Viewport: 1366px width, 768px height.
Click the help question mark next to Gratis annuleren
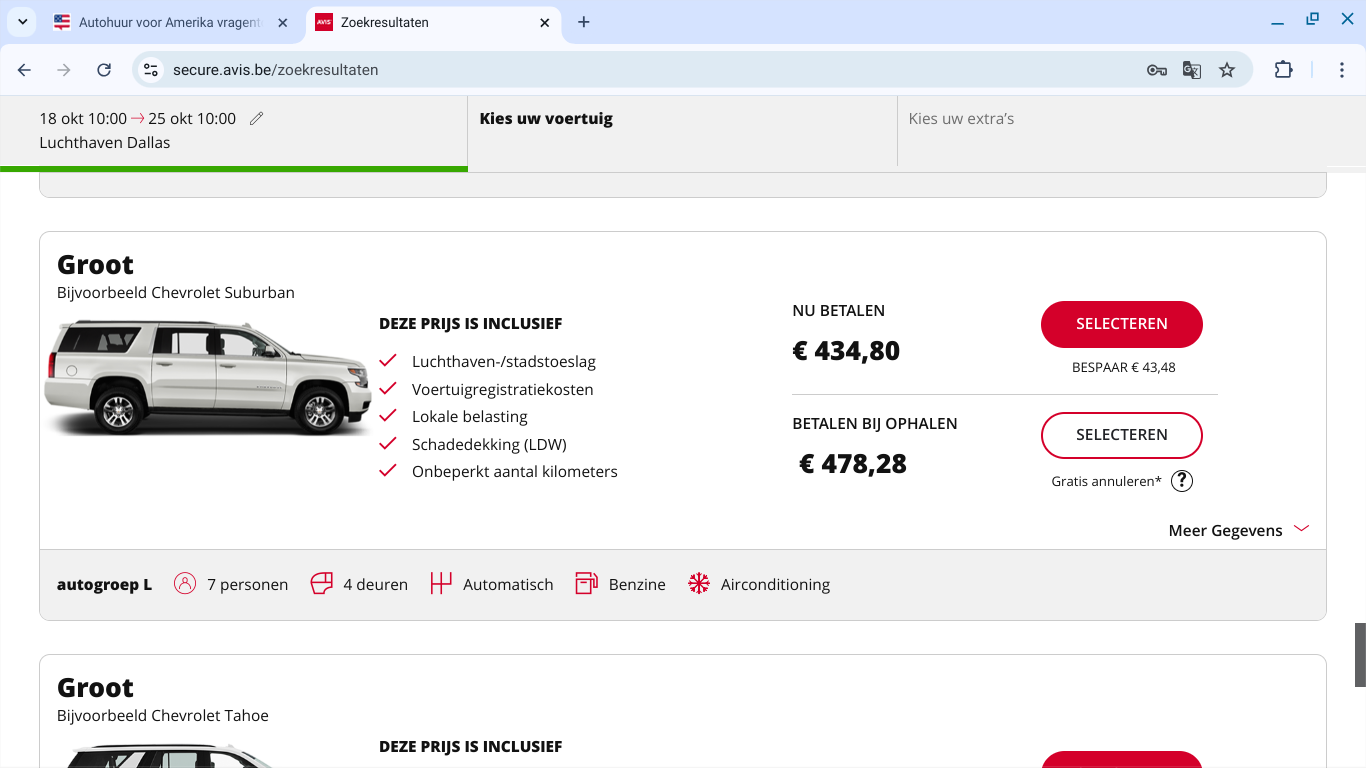[x=1182, y=481]
